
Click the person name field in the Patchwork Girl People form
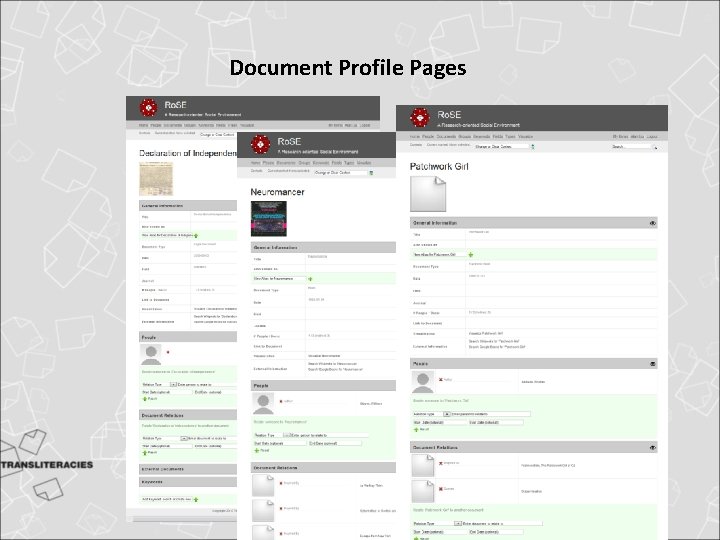pyautogui.click(x=491, y=414)
